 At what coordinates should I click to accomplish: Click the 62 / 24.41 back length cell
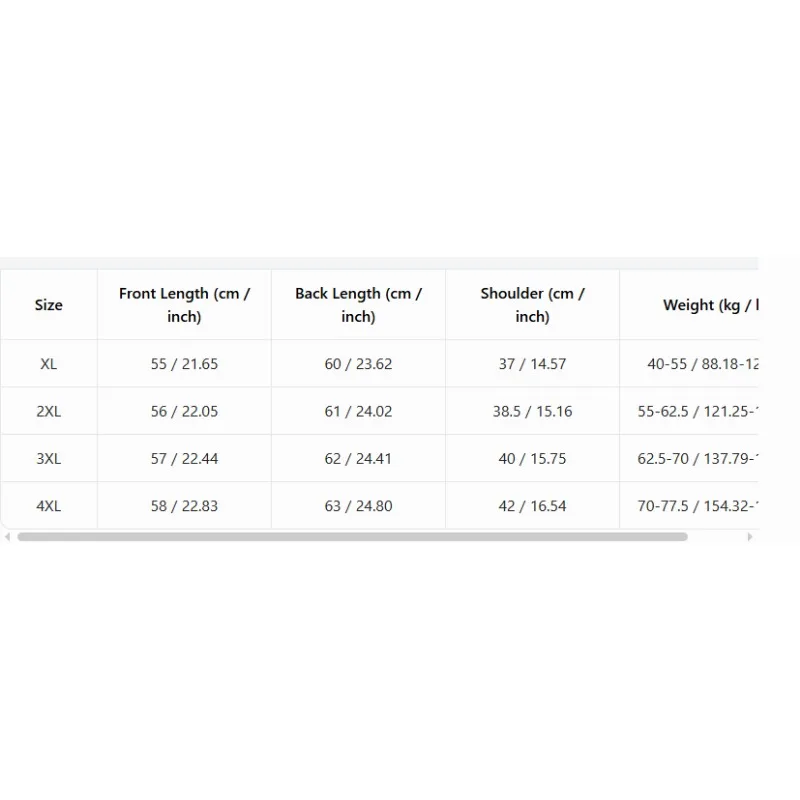358,459
